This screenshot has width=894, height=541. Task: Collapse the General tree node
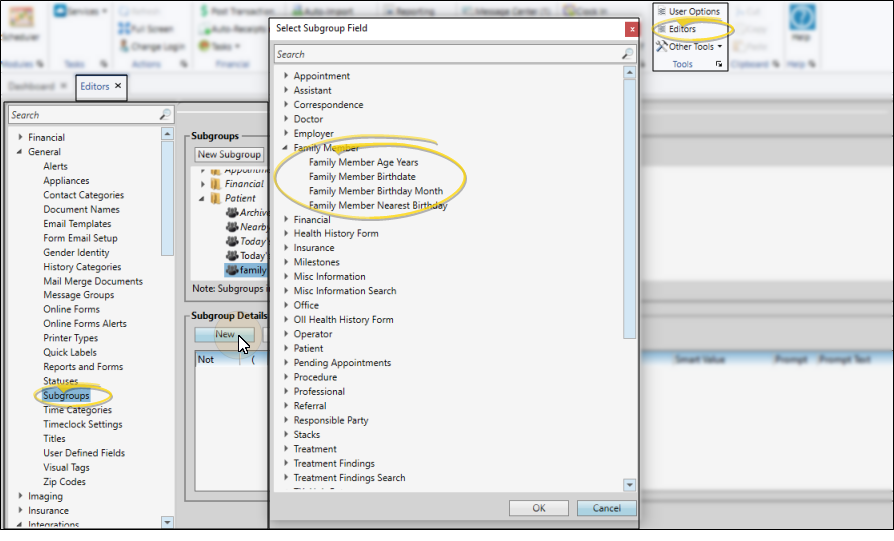pos(20,152)
